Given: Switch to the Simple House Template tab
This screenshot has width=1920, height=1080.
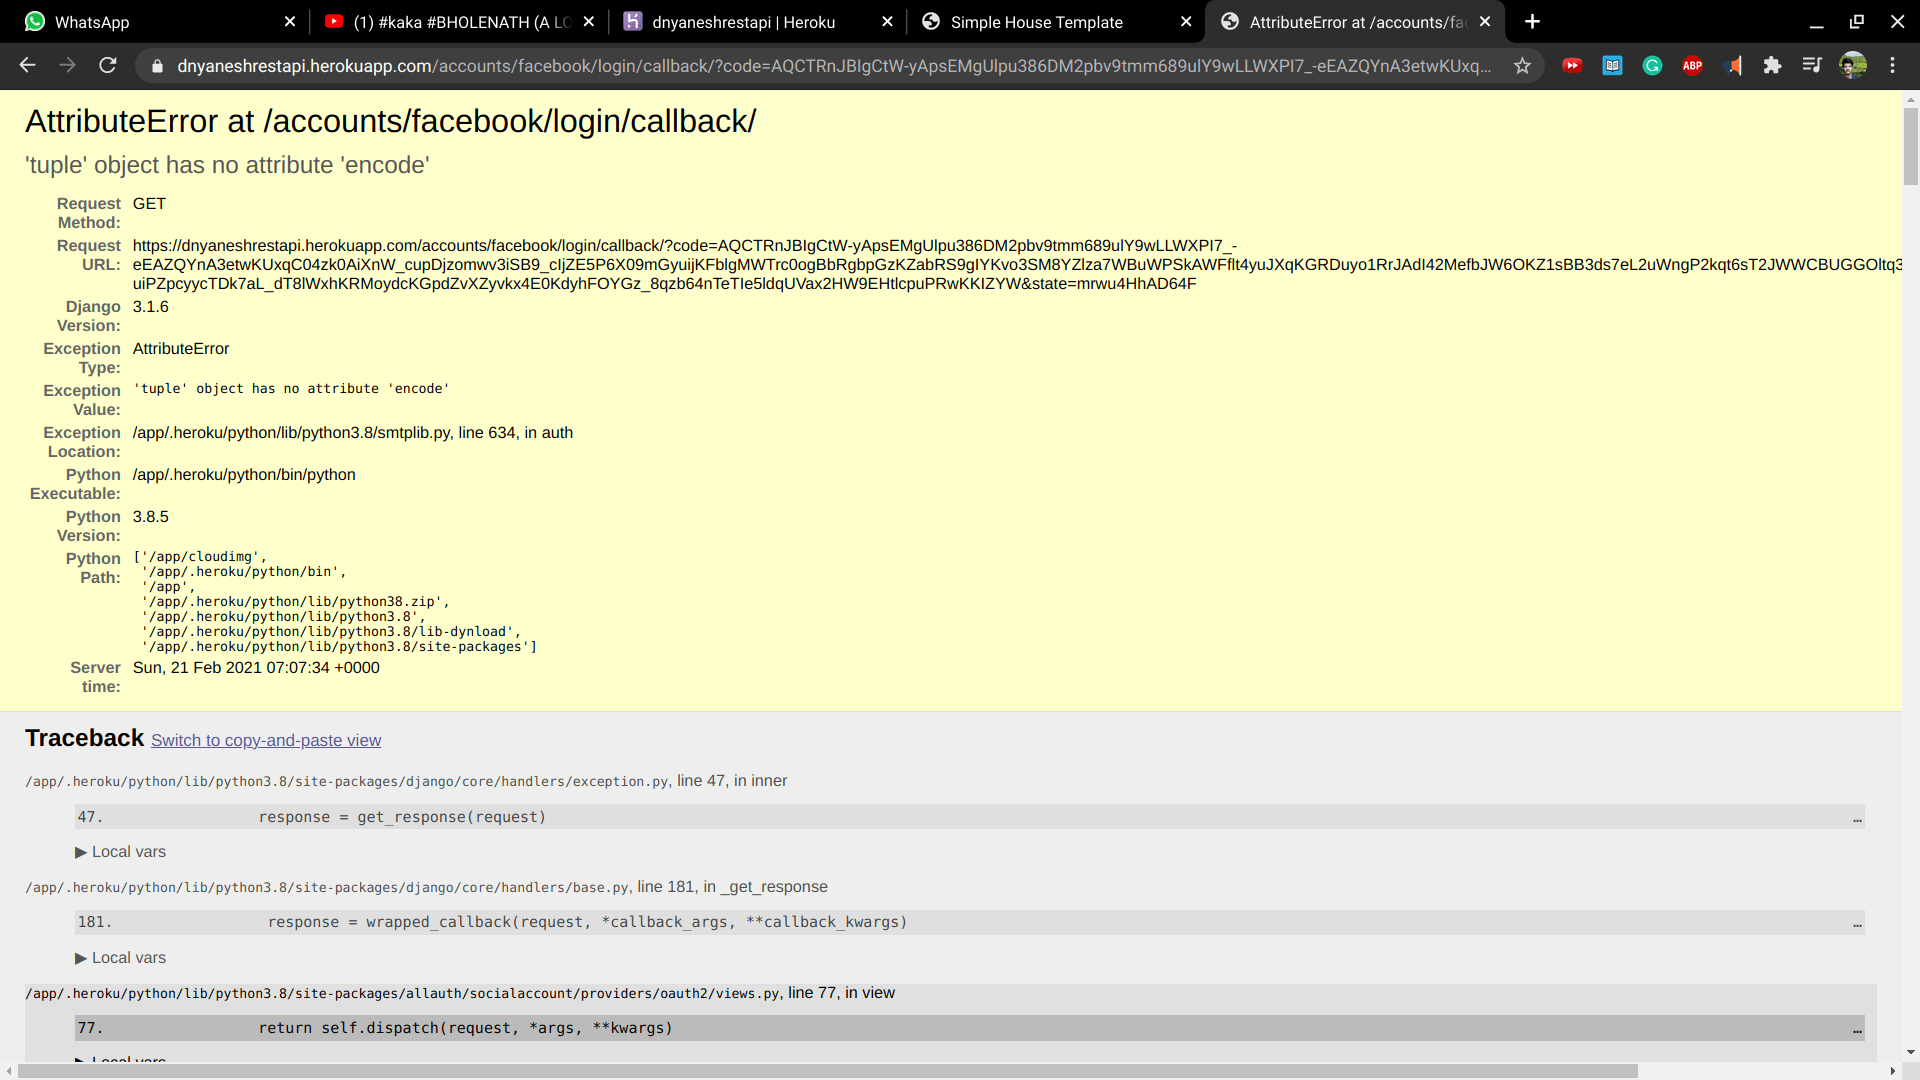Looking at the screenshot, I should (1035, 21).
